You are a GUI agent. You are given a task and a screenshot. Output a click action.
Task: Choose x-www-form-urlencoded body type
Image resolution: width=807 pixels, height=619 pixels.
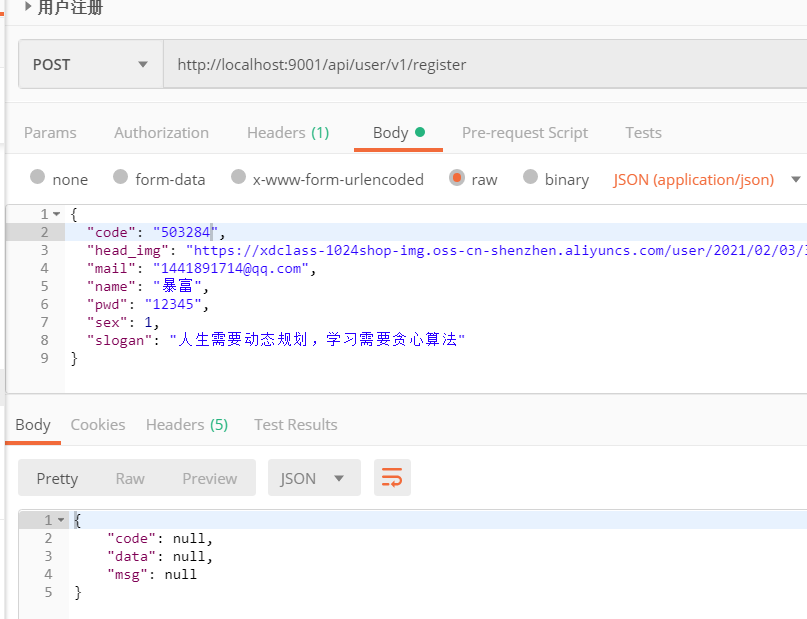(x=238, y=178)
